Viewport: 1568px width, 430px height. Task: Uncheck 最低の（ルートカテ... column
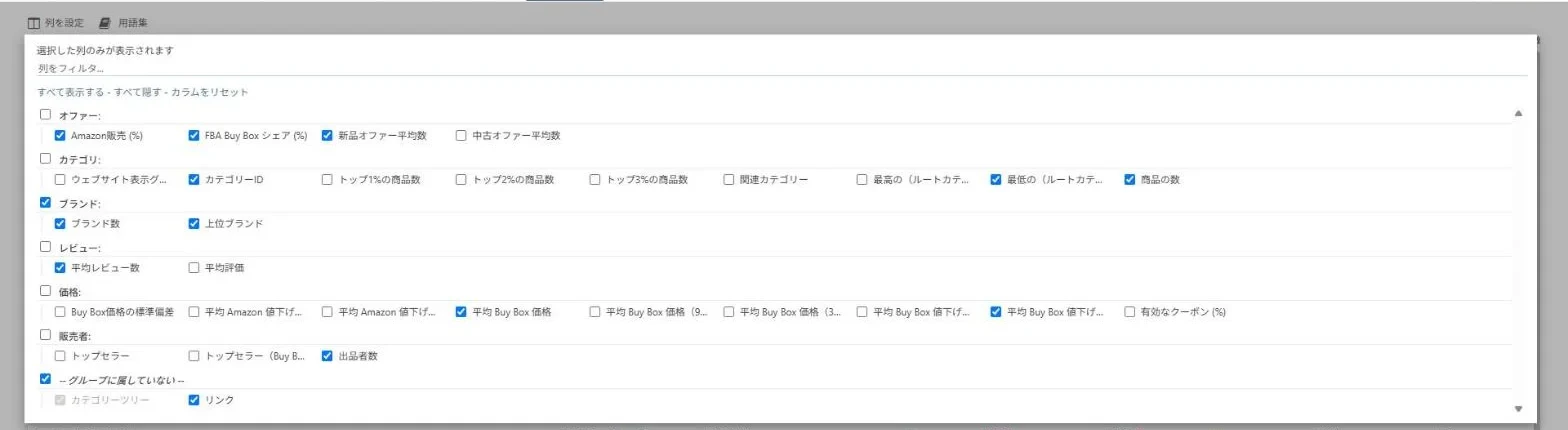tap(996, 179)
